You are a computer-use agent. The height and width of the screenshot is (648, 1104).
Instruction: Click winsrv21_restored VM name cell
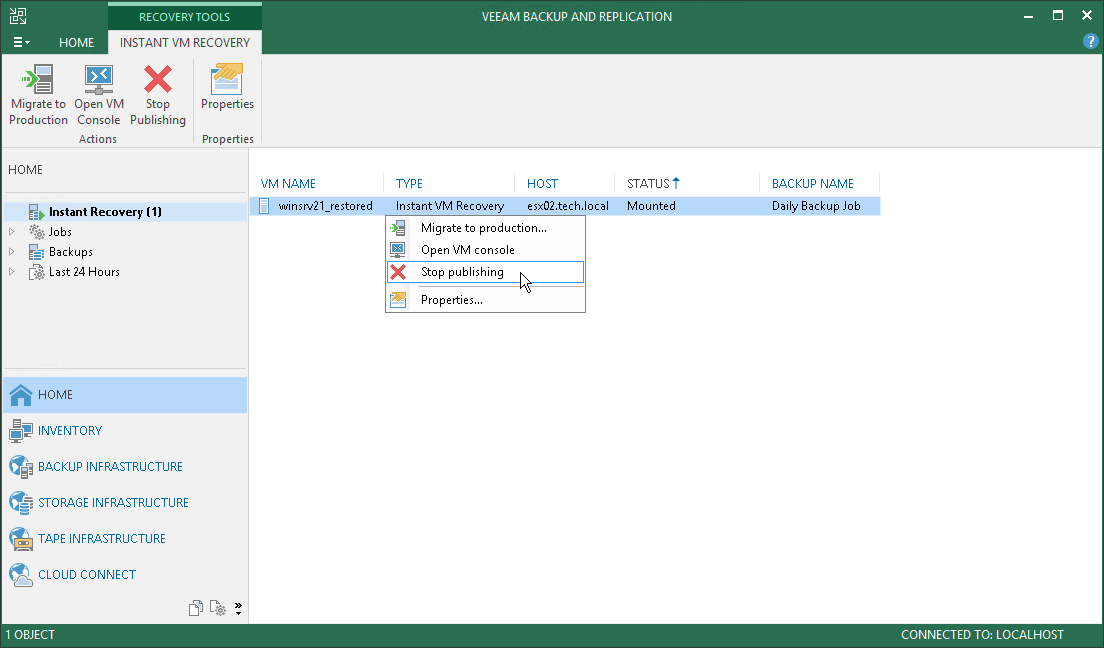tap(325, 206)
